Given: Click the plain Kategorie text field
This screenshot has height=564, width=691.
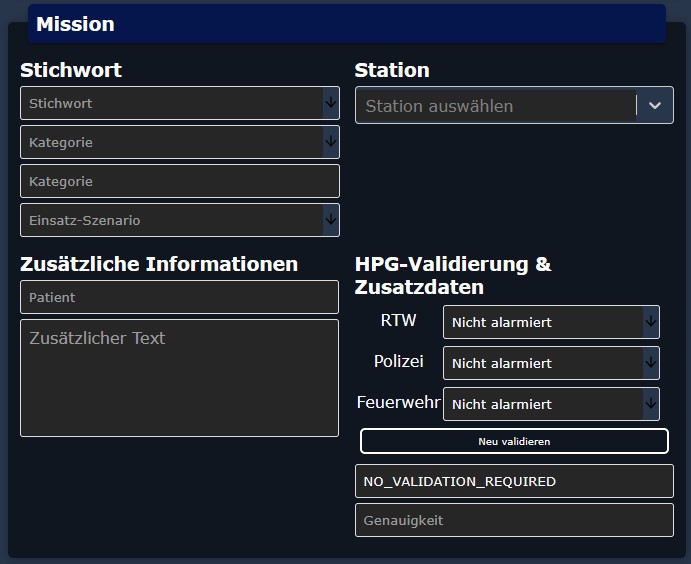Looking at the screenshot, I should (x=180, y=181).
